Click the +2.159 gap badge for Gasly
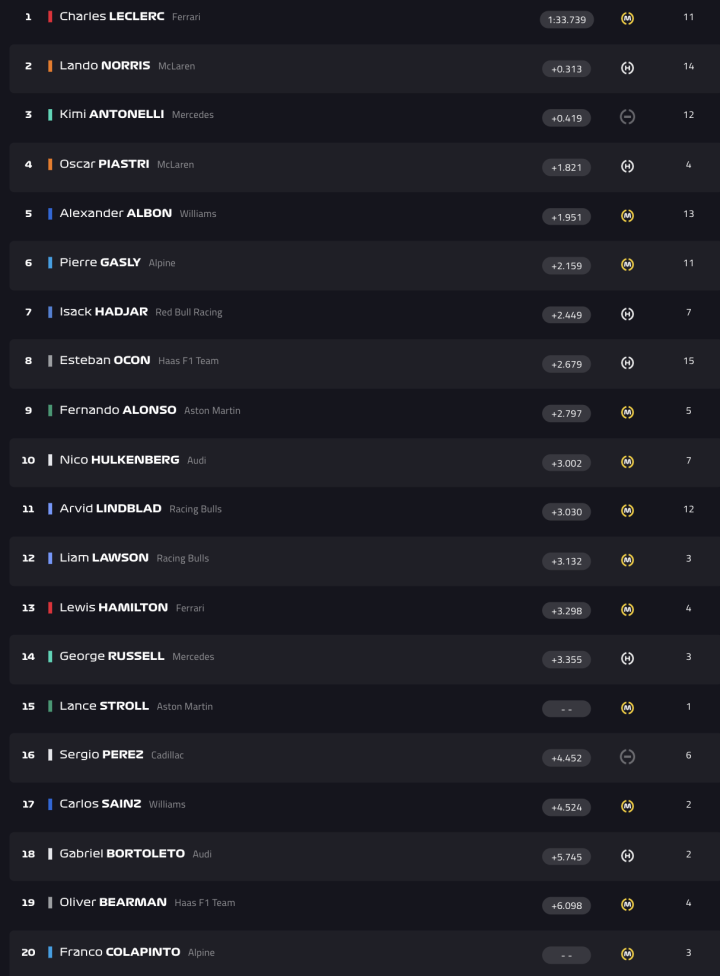Screen dimensions: 720x976 566,266
